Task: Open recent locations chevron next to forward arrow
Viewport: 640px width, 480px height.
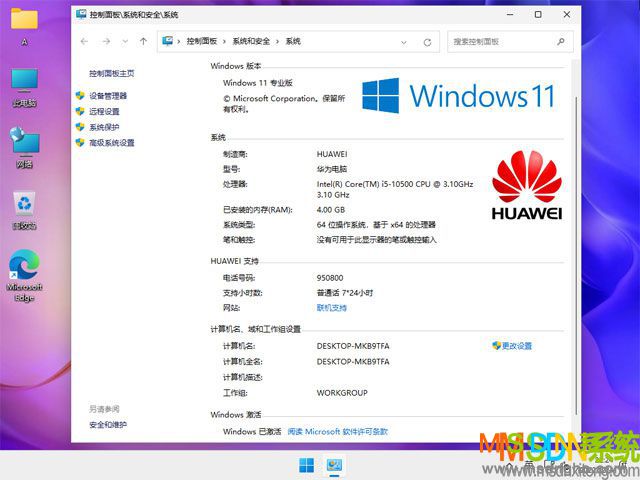Action: (x=125, y=42)
